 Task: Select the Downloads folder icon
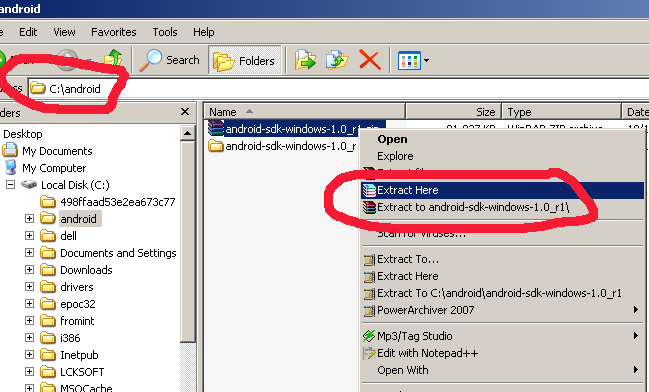point(48,269)
